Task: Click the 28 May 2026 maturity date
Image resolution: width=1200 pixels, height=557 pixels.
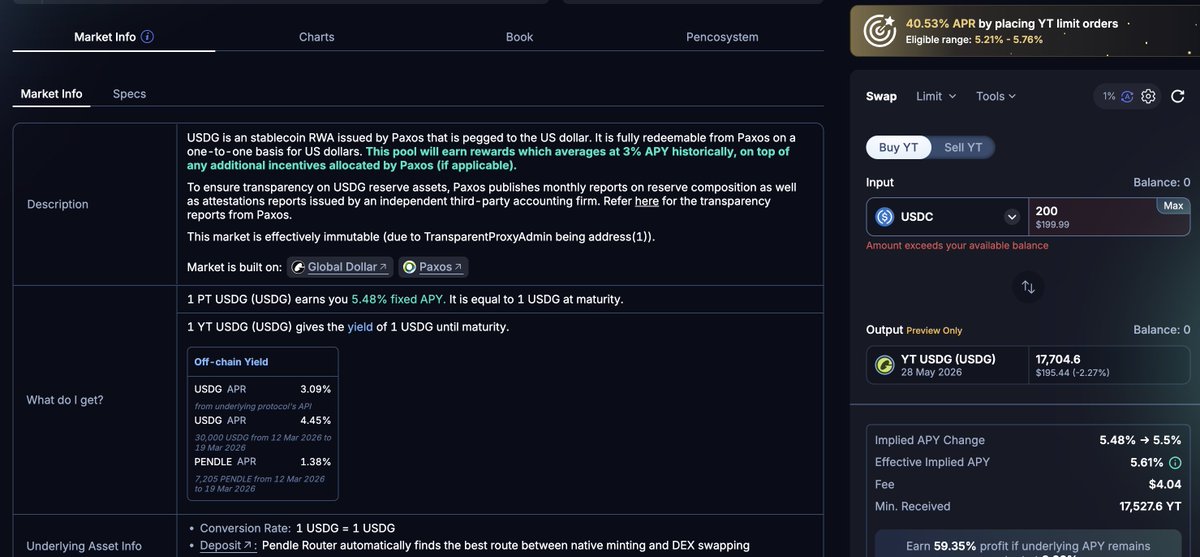Action: (932, 372)
